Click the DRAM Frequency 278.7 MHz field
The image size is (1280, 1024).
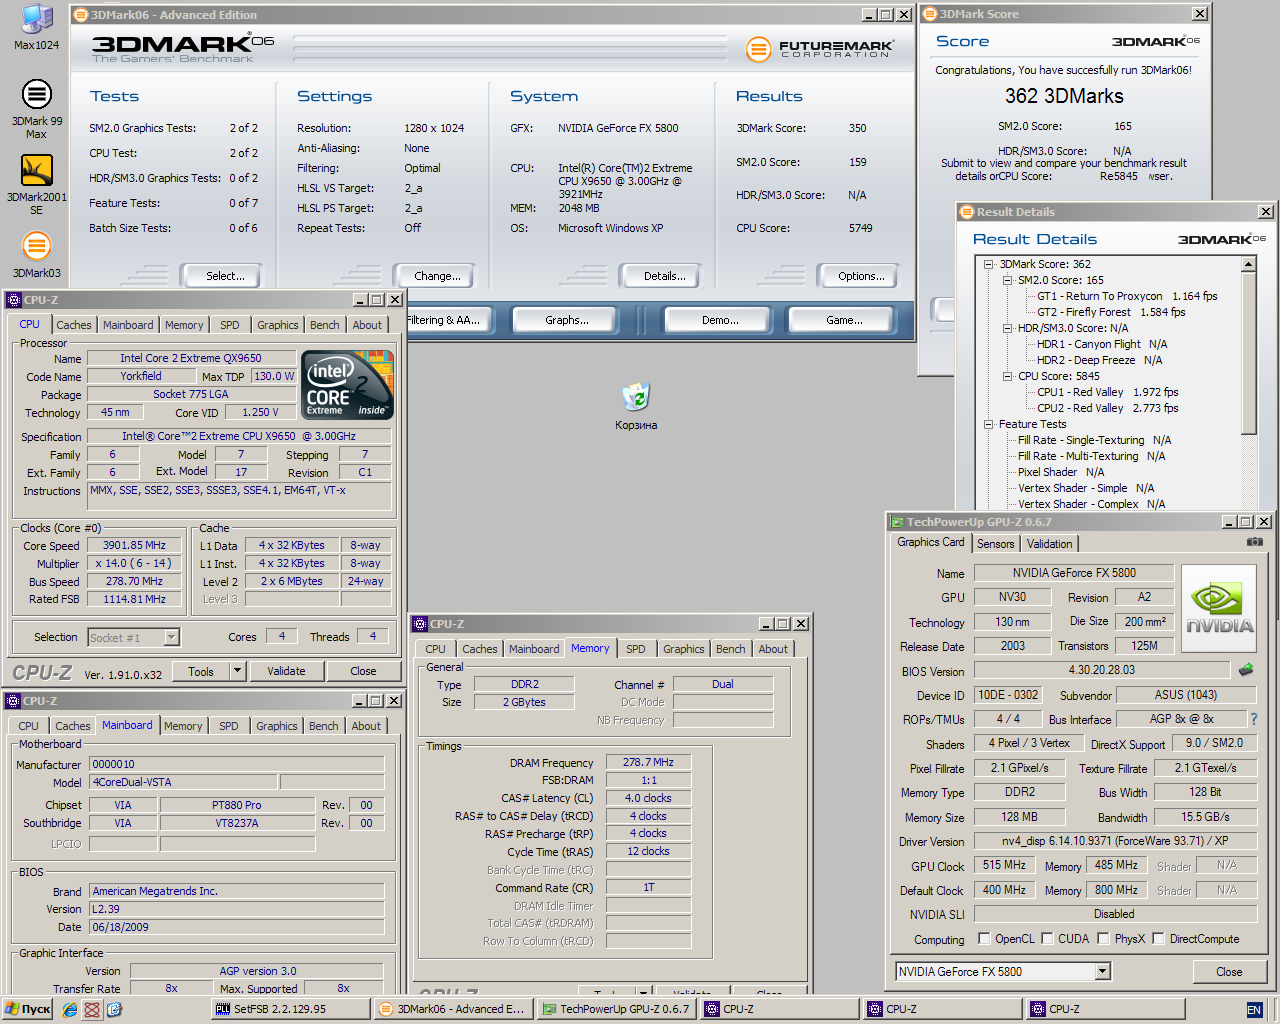pos(648,762)
